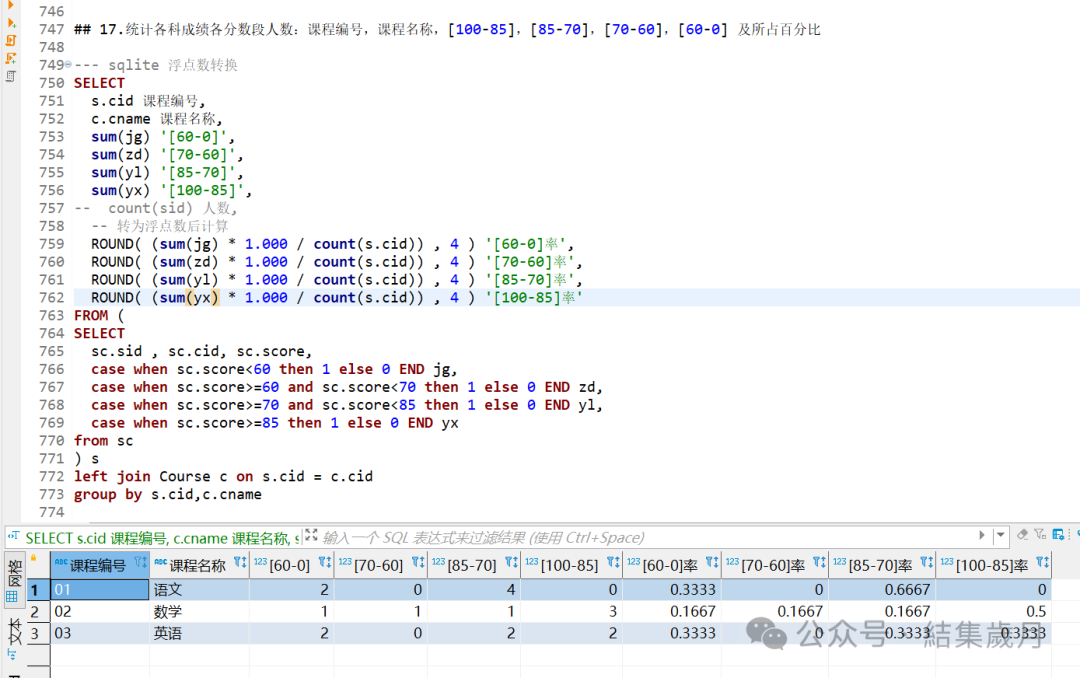Image resolution: width=1080 pixels, height=678 pixels.
Task: Clear filters with the eraser icon
Action: coord(1023,535)
